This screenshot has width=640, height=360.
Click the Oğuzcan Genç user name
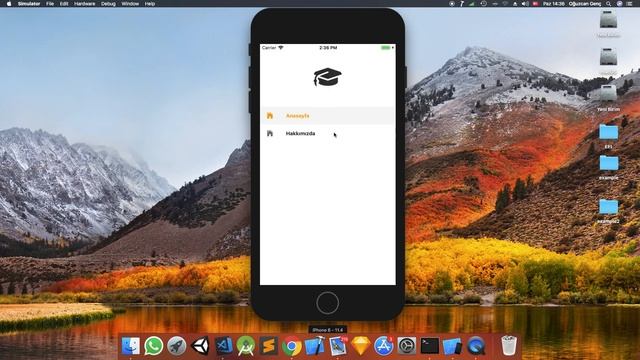[x=585, y=4]
